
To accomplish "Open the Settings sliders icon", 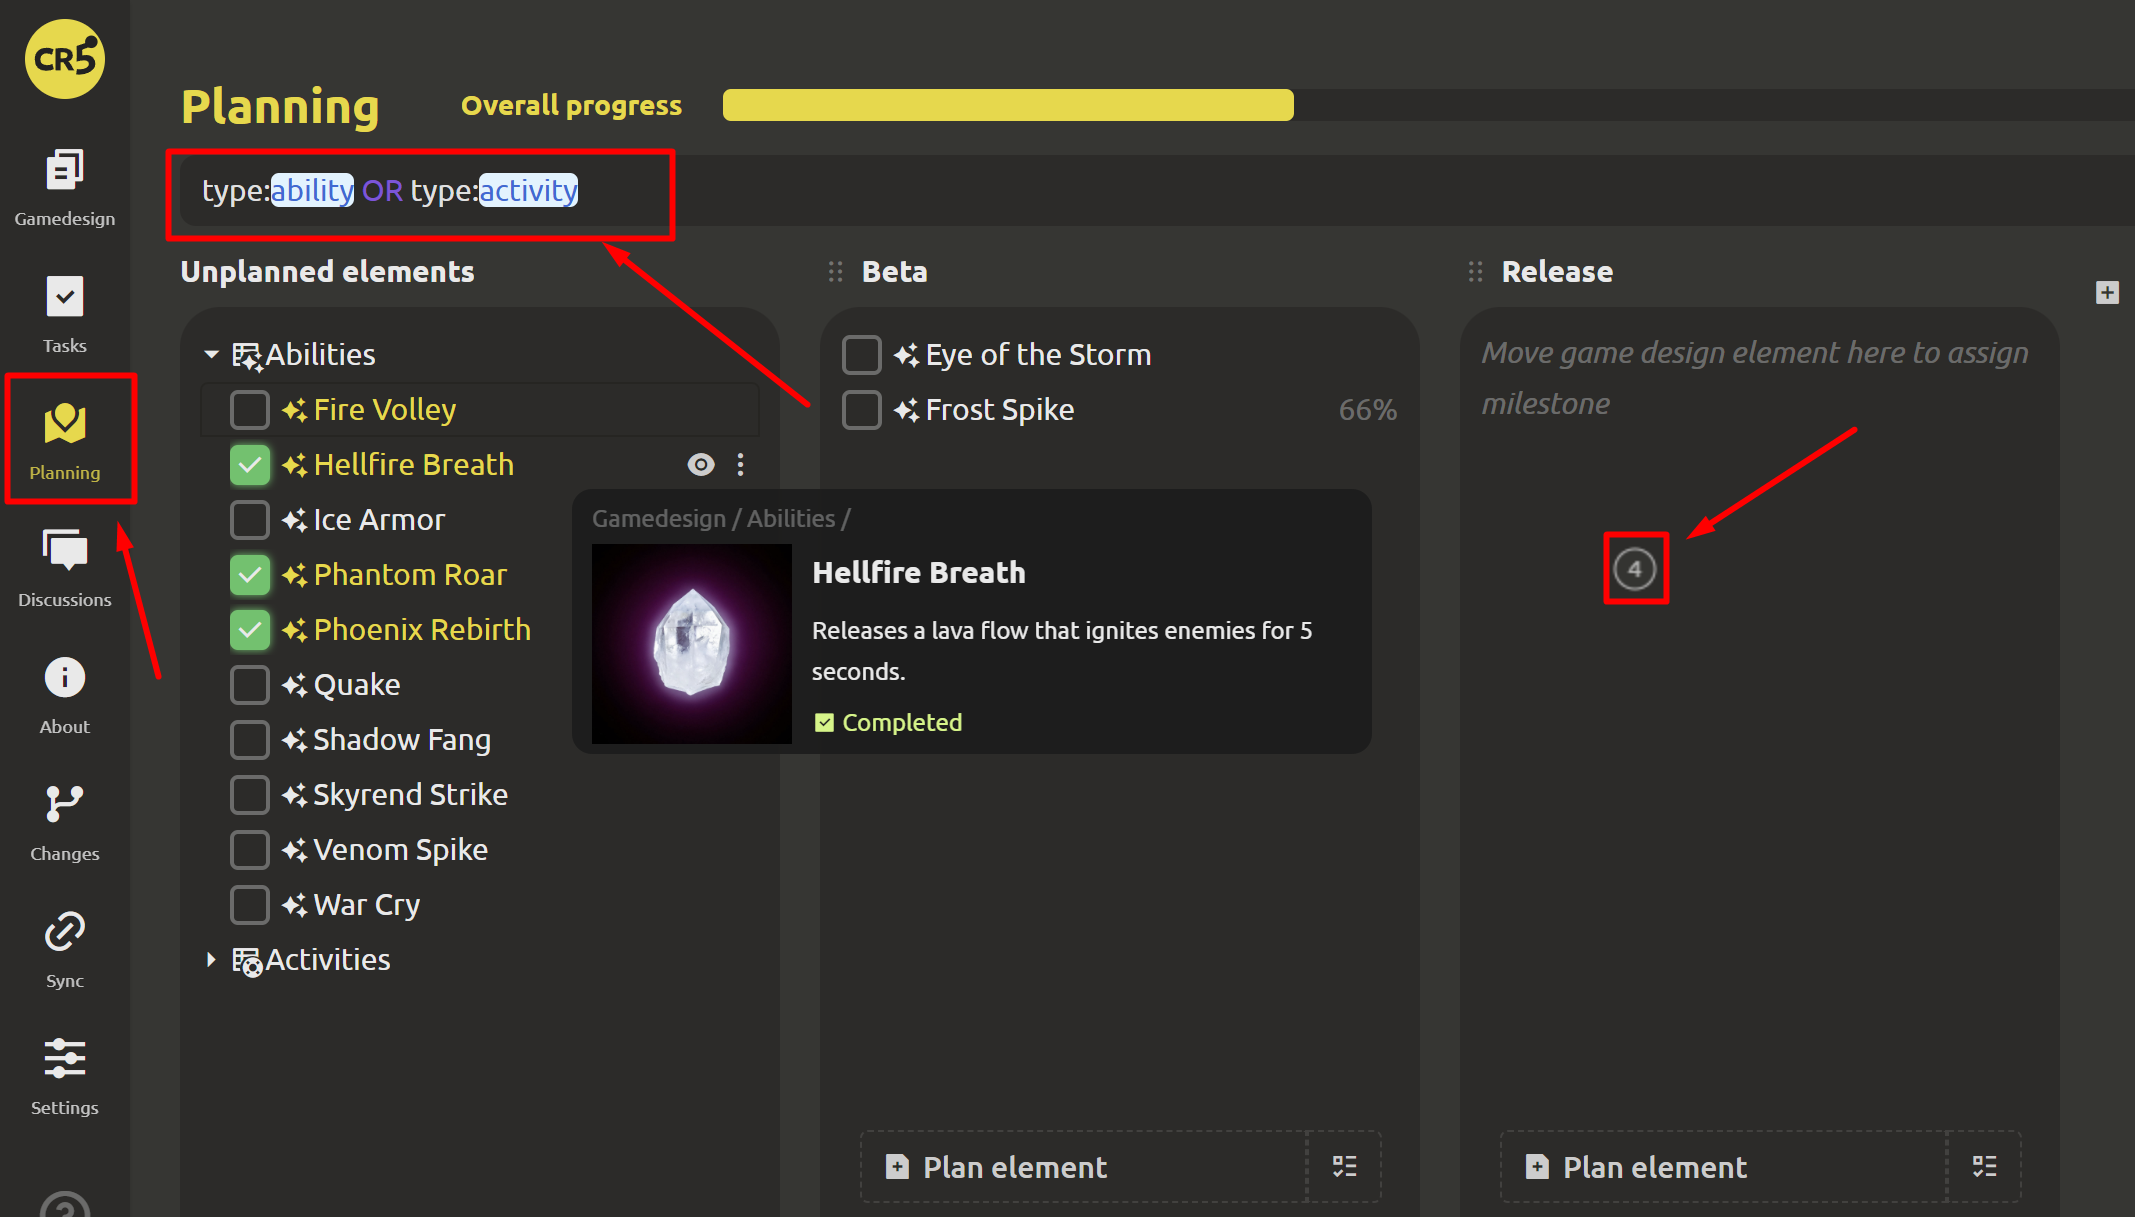I will click(64, 1058).
